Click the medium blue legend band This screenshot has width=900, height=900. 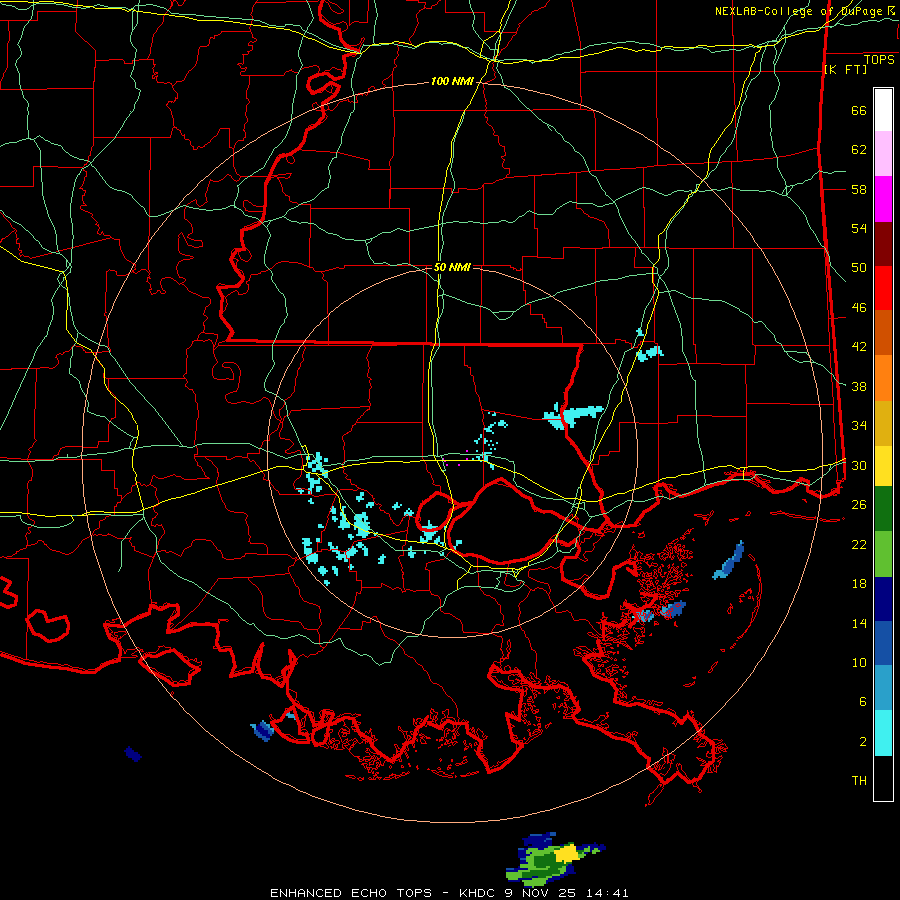(883, 643)
